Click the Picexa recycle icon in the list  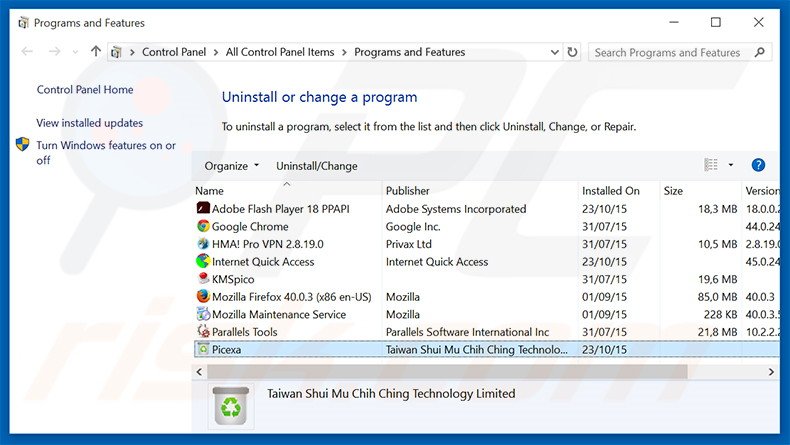point(203,349)
